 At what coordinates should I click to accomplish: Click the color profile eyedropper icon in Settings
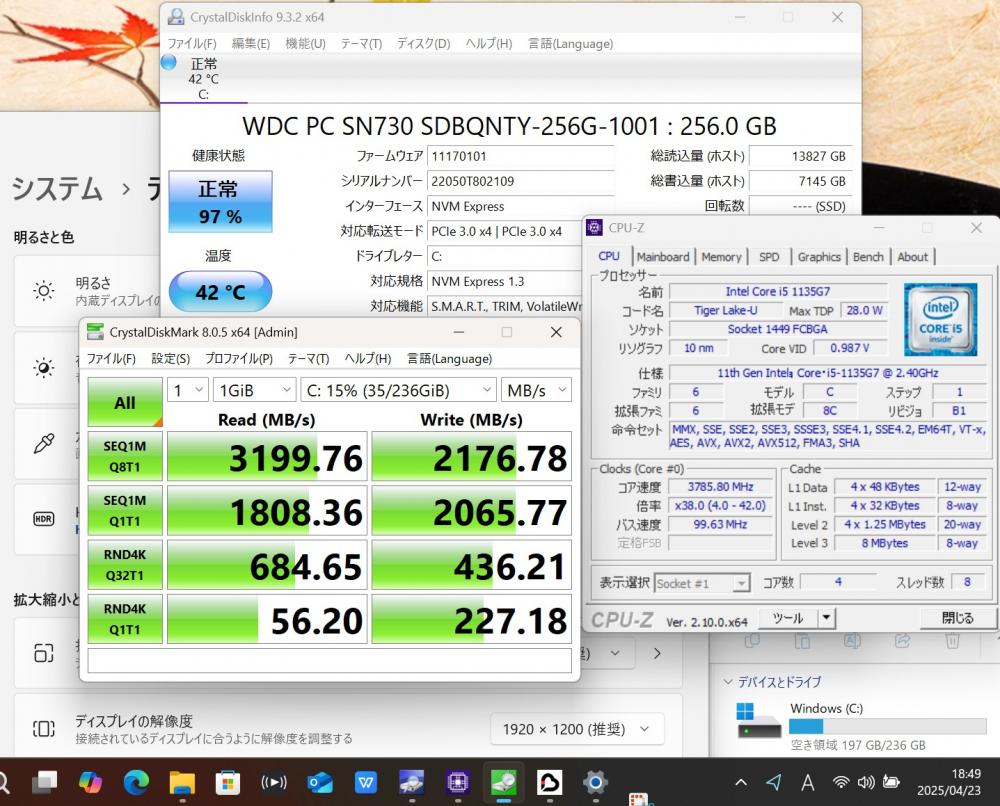point(43,443)
